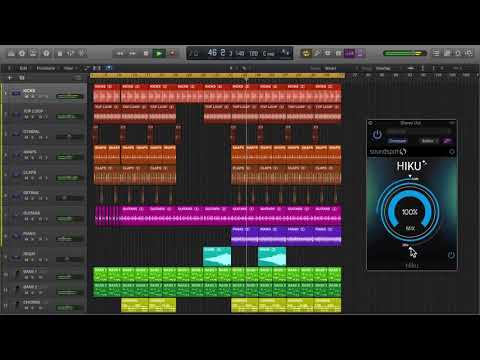Select the second RISER audio region
The height and width of the screenshot is (360, 480).
[x=272, y=257]
